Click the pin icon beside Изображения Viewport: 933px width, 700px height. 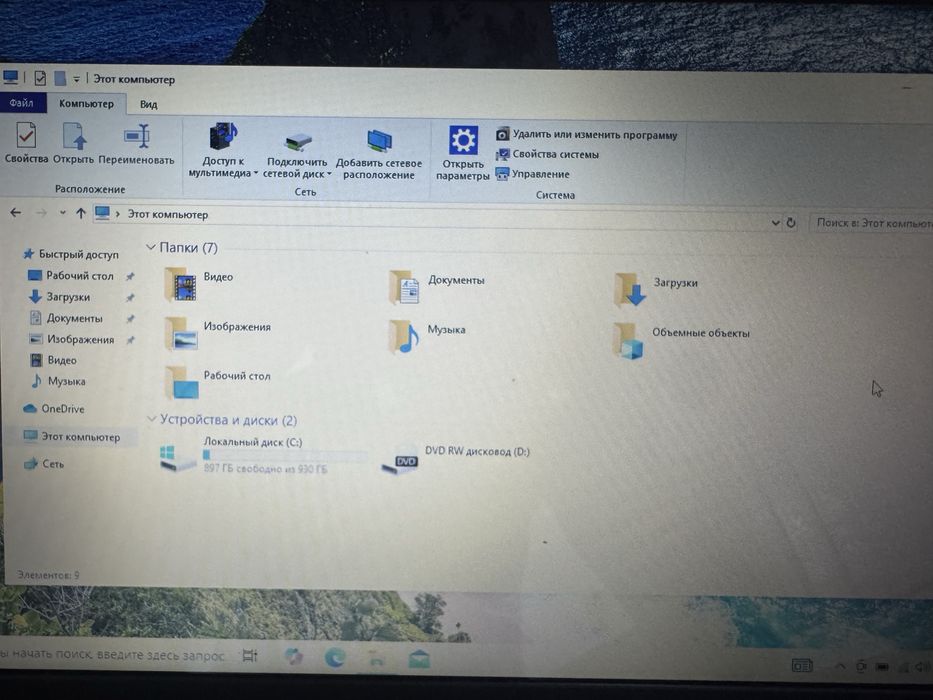[130, 340]
